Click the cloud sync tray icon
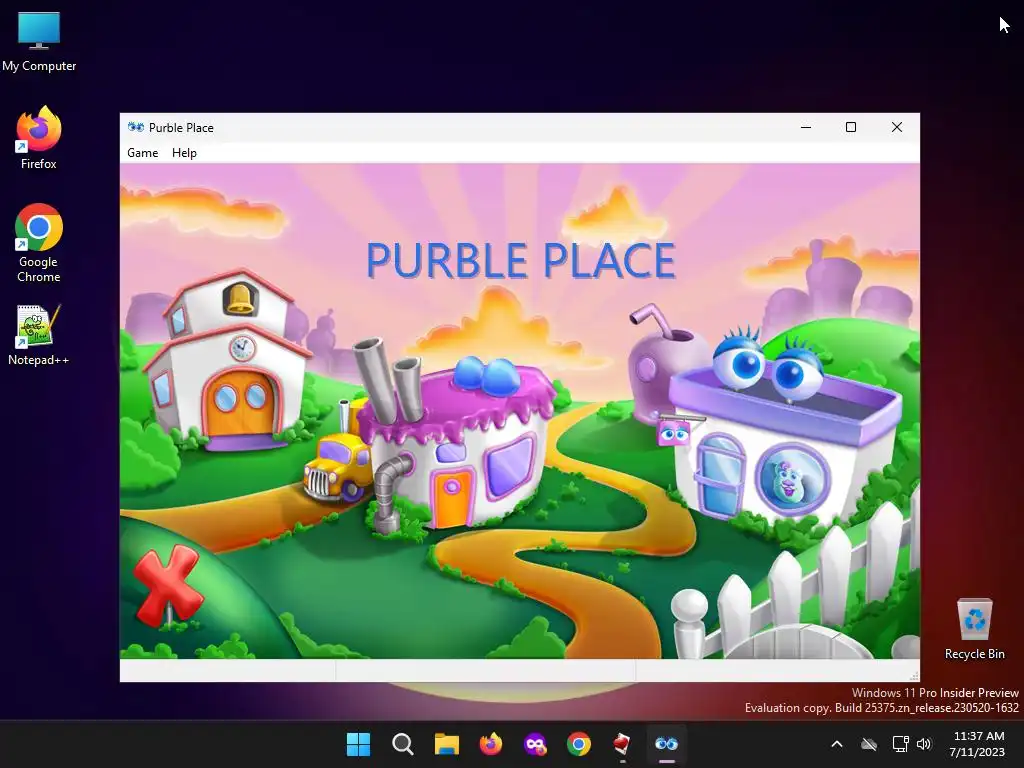The width and height of the screenshot is (1024, 768). coord(869,744)
